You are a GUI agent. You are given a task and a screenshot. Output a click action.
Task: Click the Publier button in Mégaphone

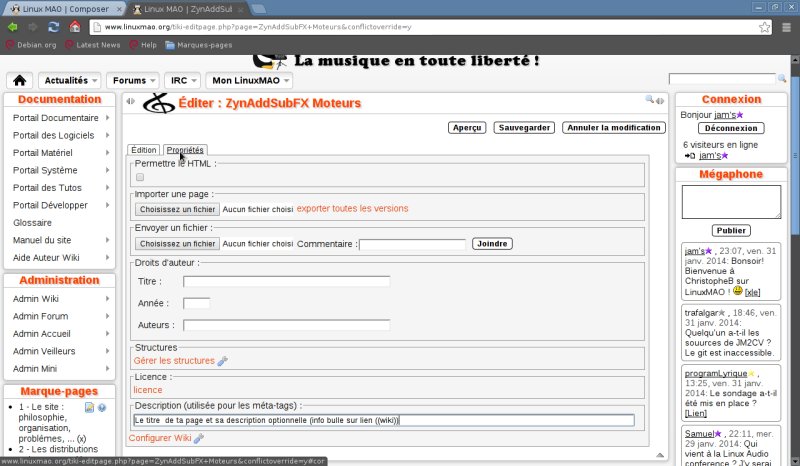pyautogui.click(x=731, y=230)
